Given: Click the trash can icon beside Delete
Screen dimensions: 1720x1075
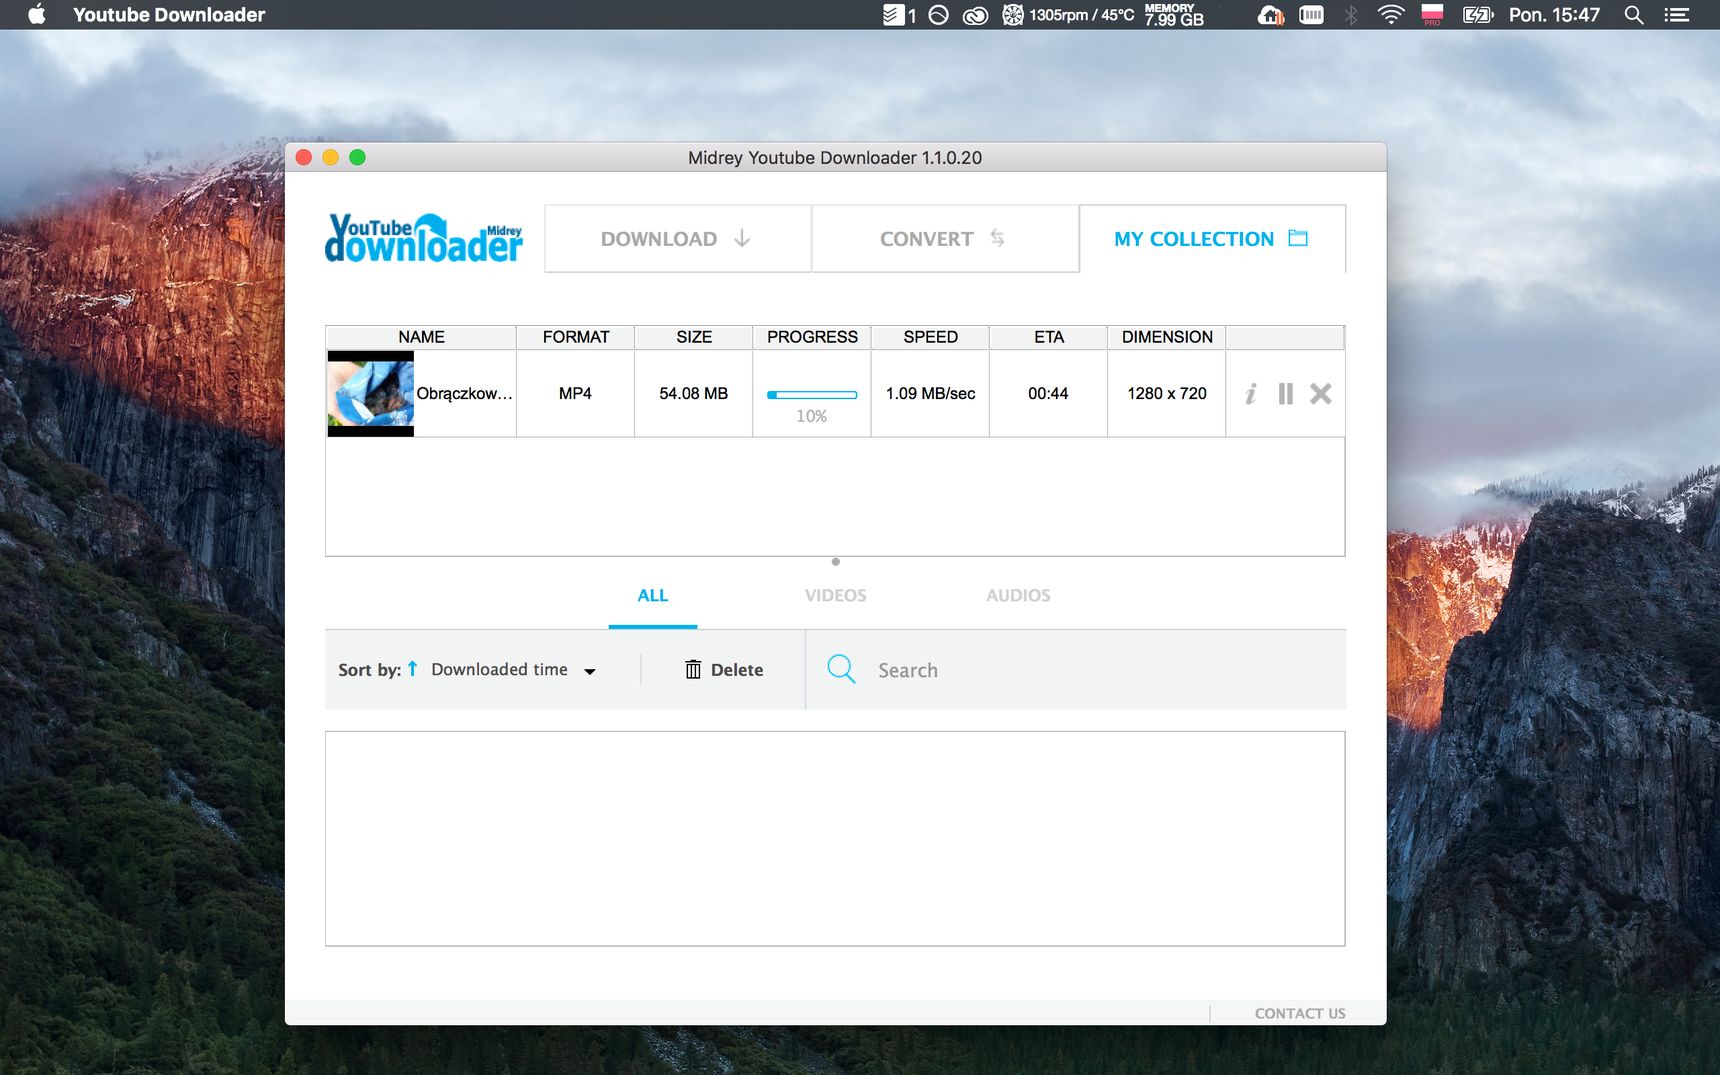Looking at the screenshot, I should (693, 669).
